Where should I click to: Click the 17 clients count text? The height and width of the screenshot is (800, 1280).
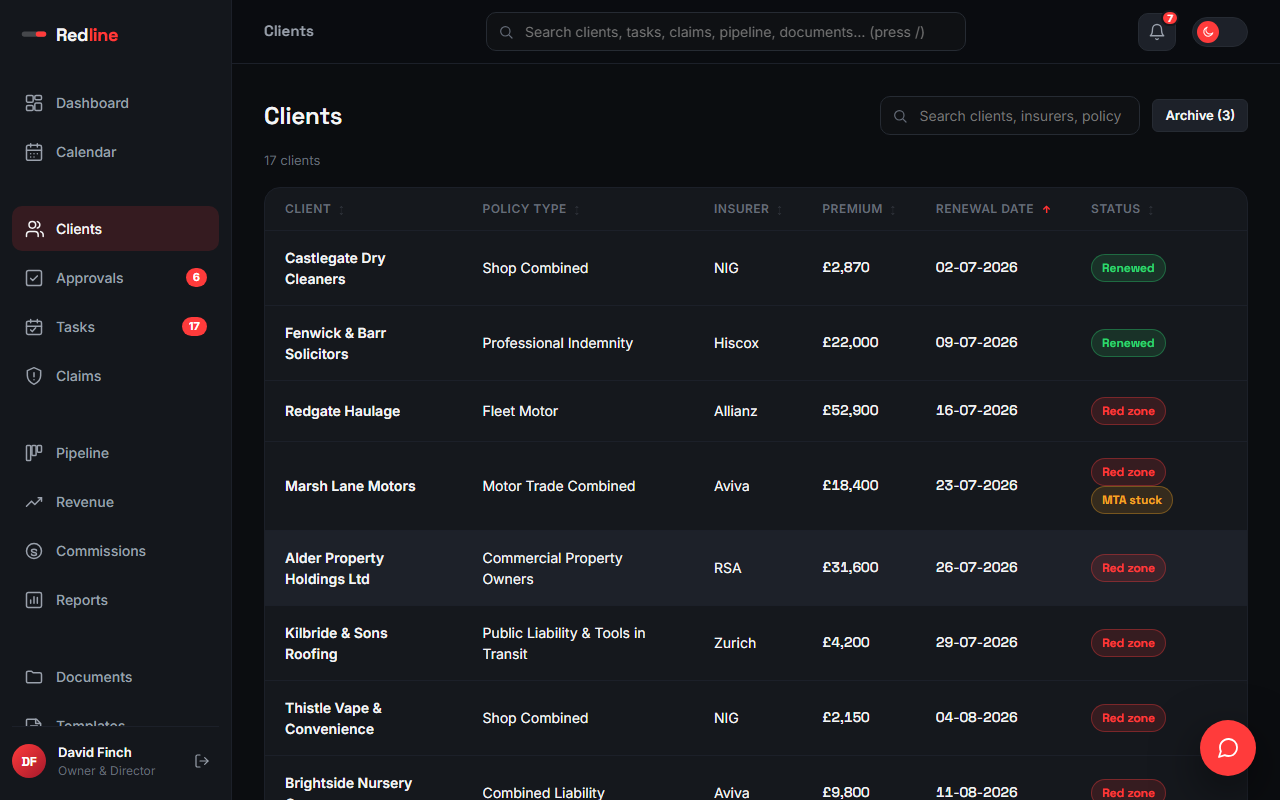click(292, 160)
